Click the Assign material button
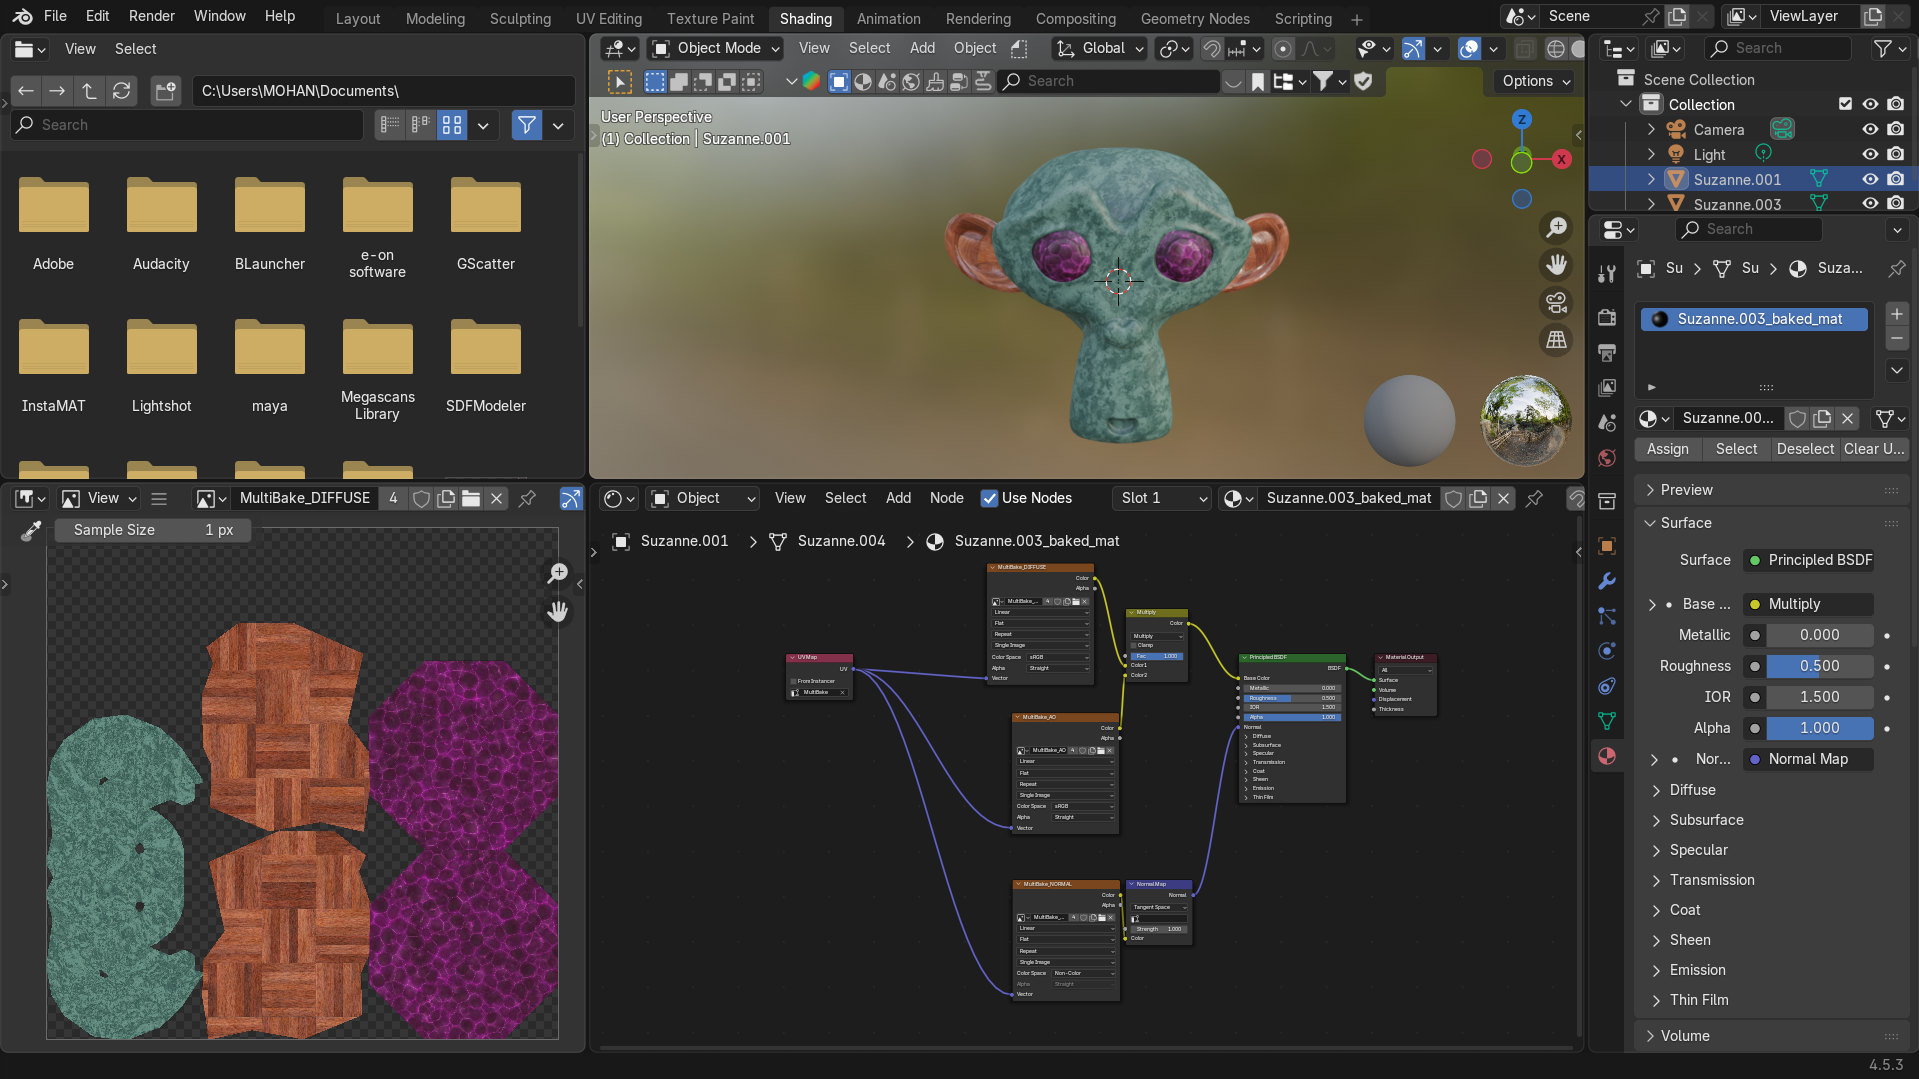The image size is (1919, 1079). 1668,449
